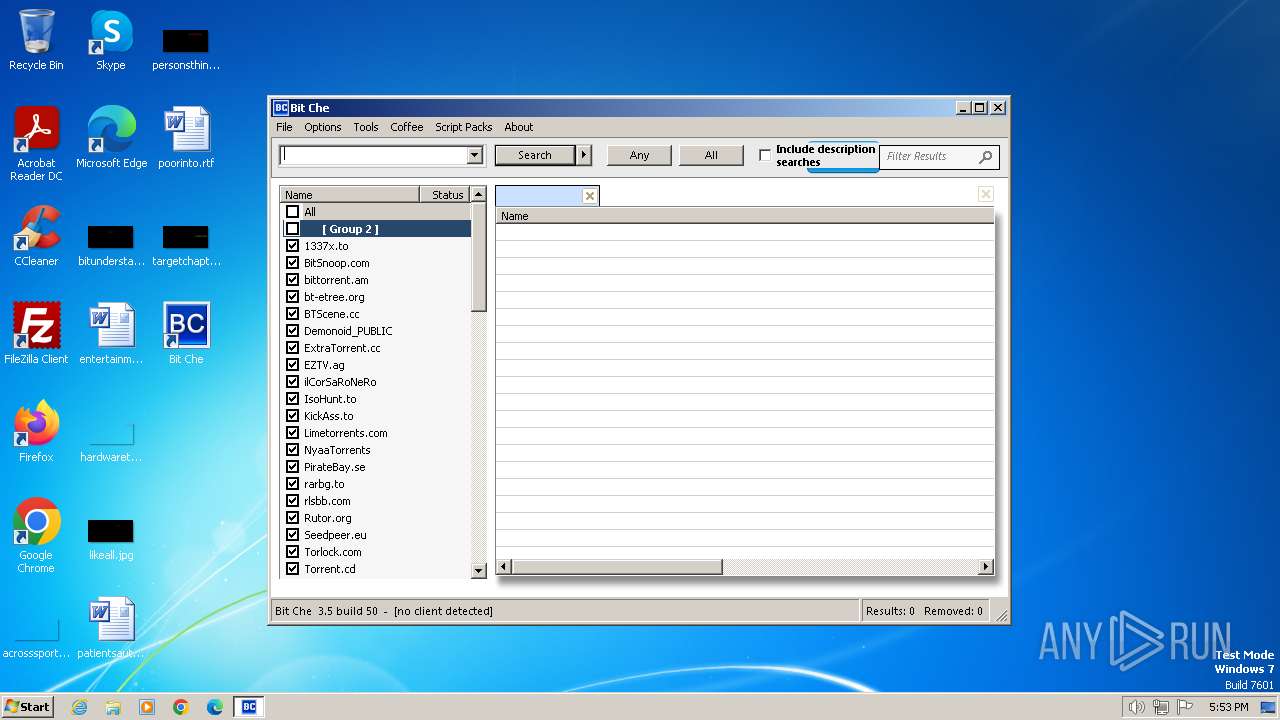Open the search term dropdown arrow
Screen dimensions: 1280x720
pyautogui.click(x=475, y=155)
